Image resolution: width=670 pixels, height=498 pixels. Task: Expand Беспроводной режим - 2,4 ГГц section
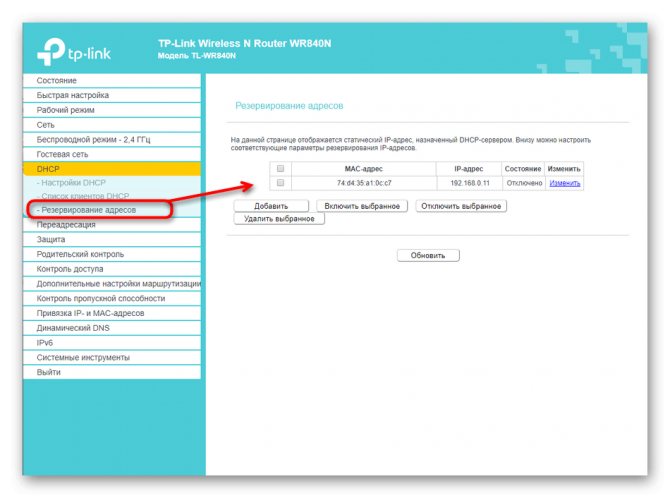tap(112, 139)
